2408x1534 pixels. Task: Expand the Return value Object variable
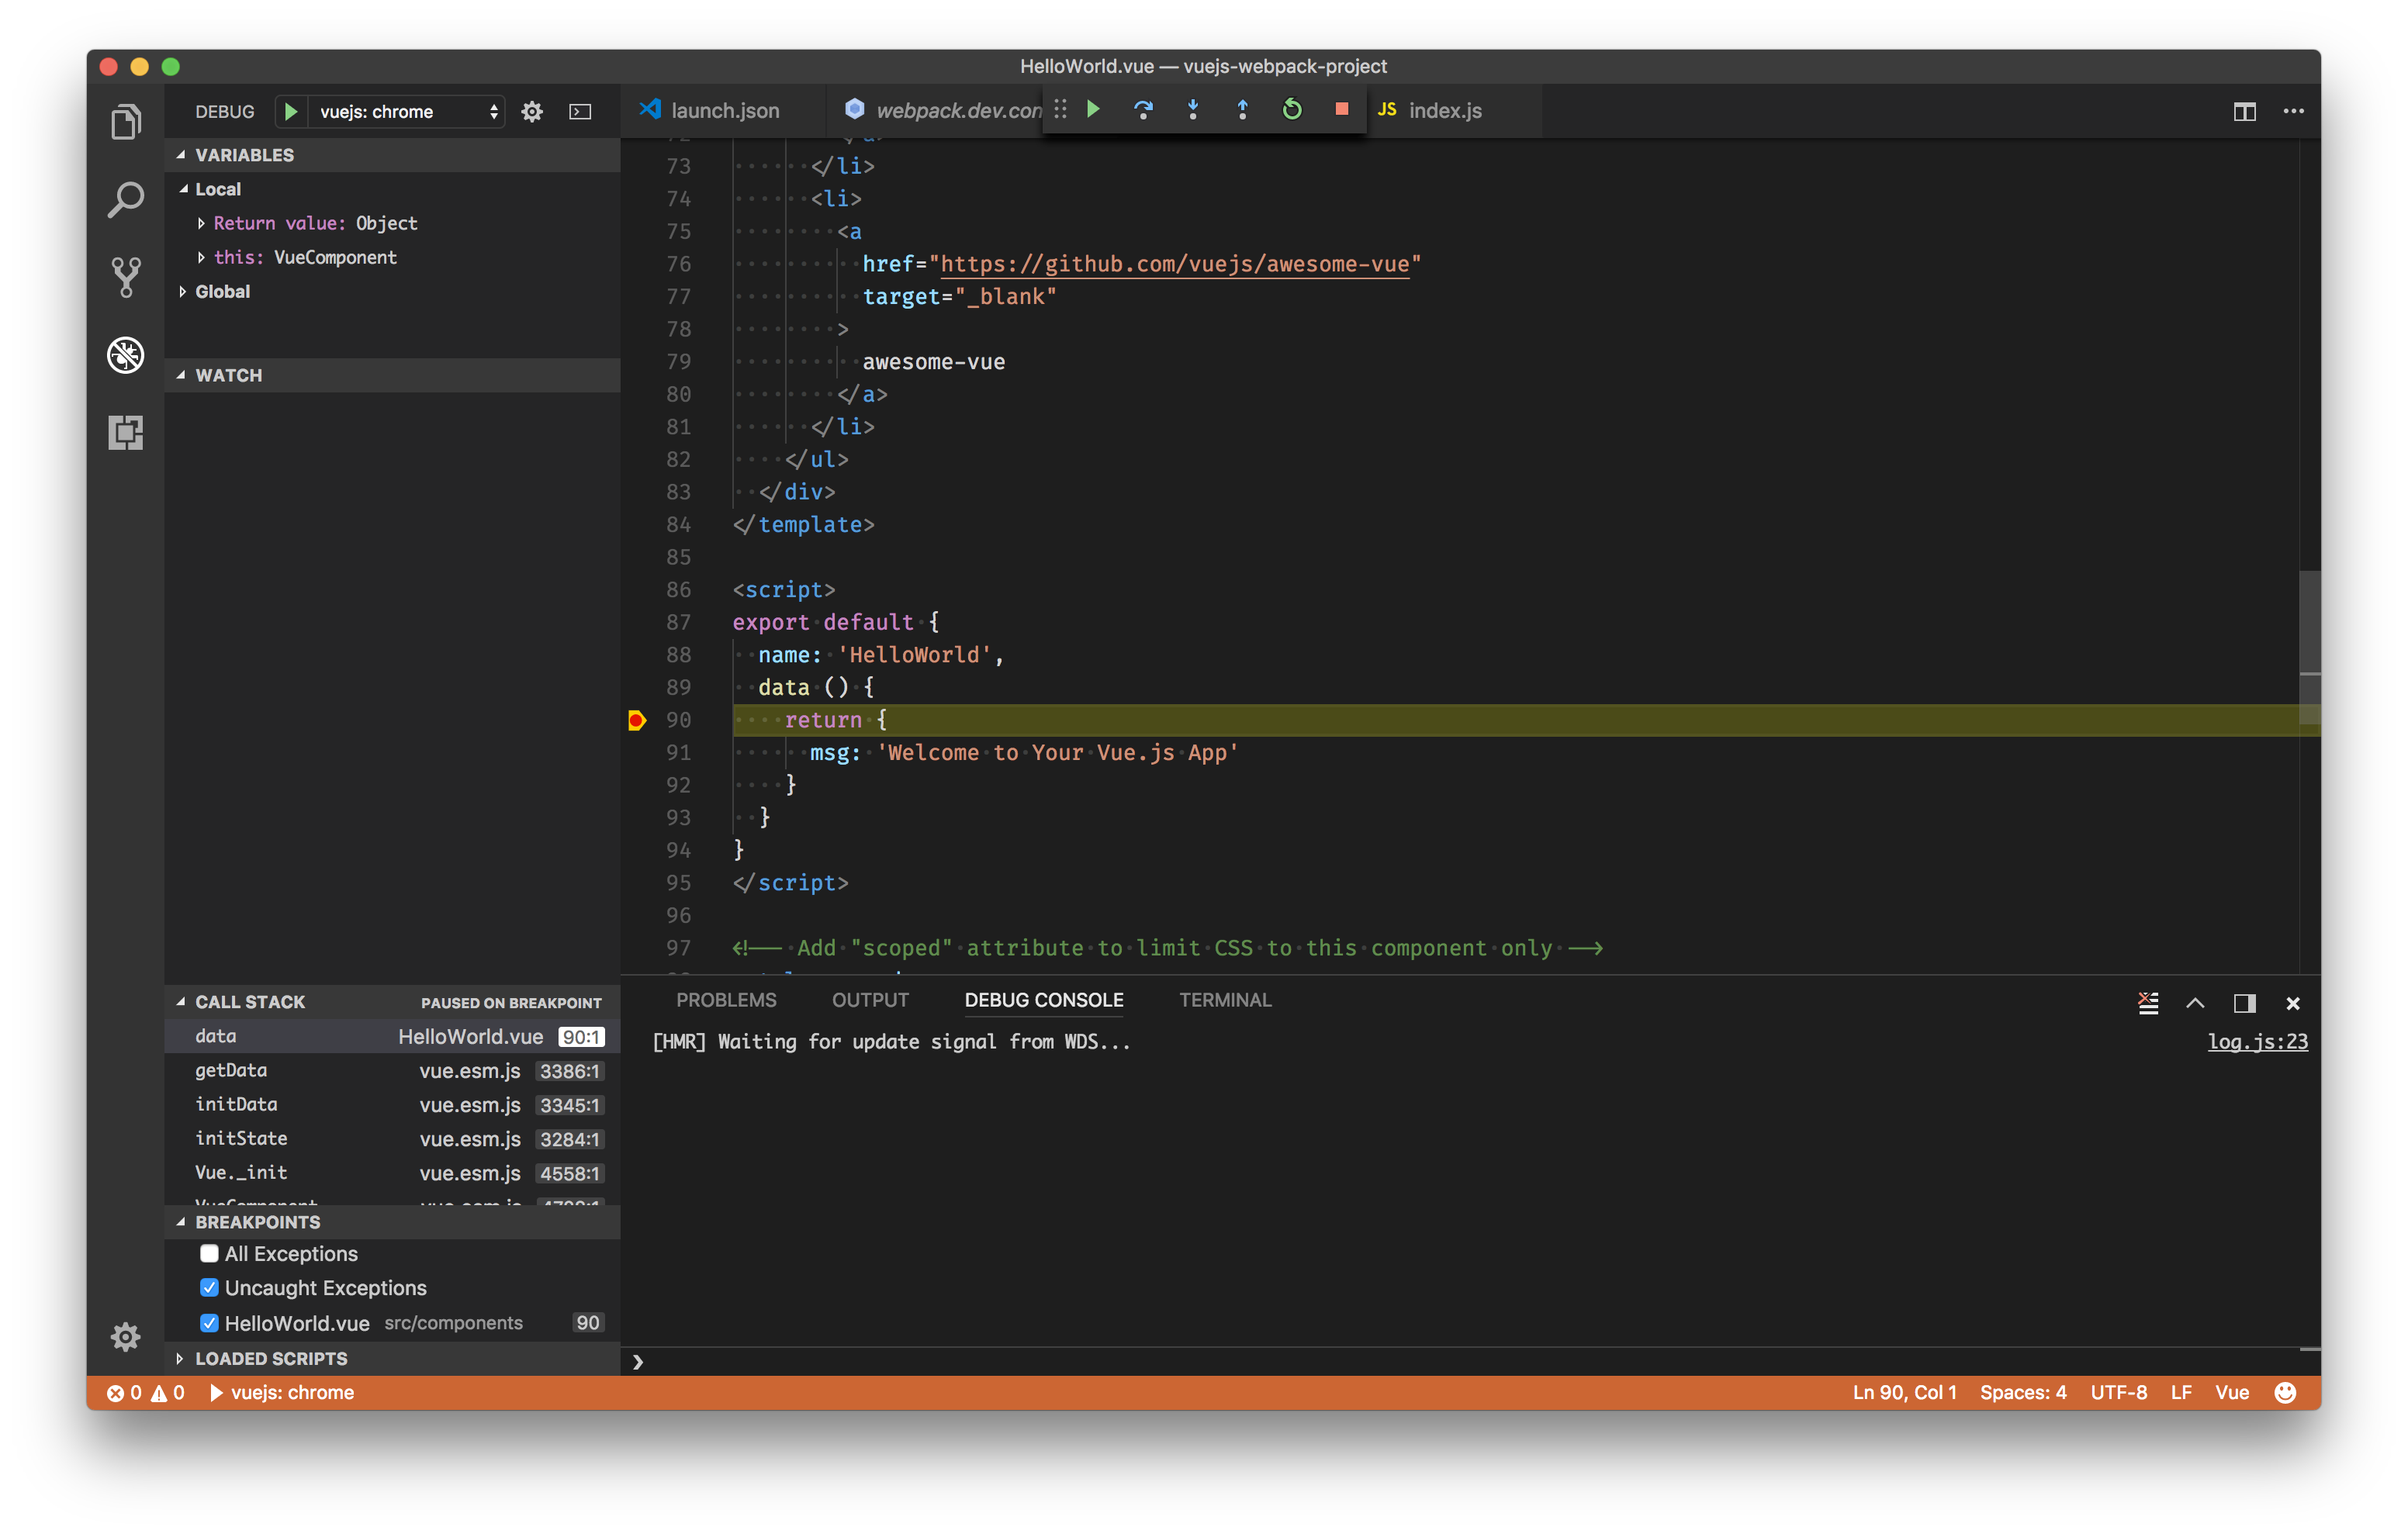200,223
